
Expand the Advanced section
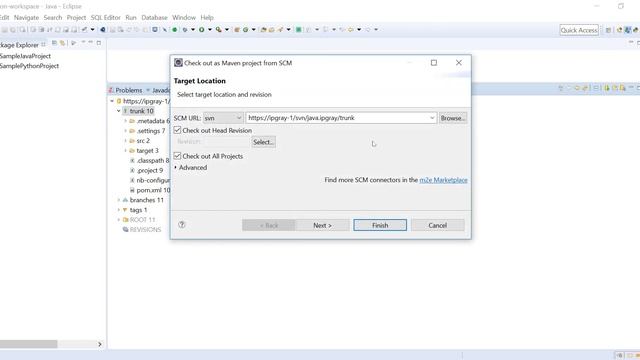coord(191,167)
